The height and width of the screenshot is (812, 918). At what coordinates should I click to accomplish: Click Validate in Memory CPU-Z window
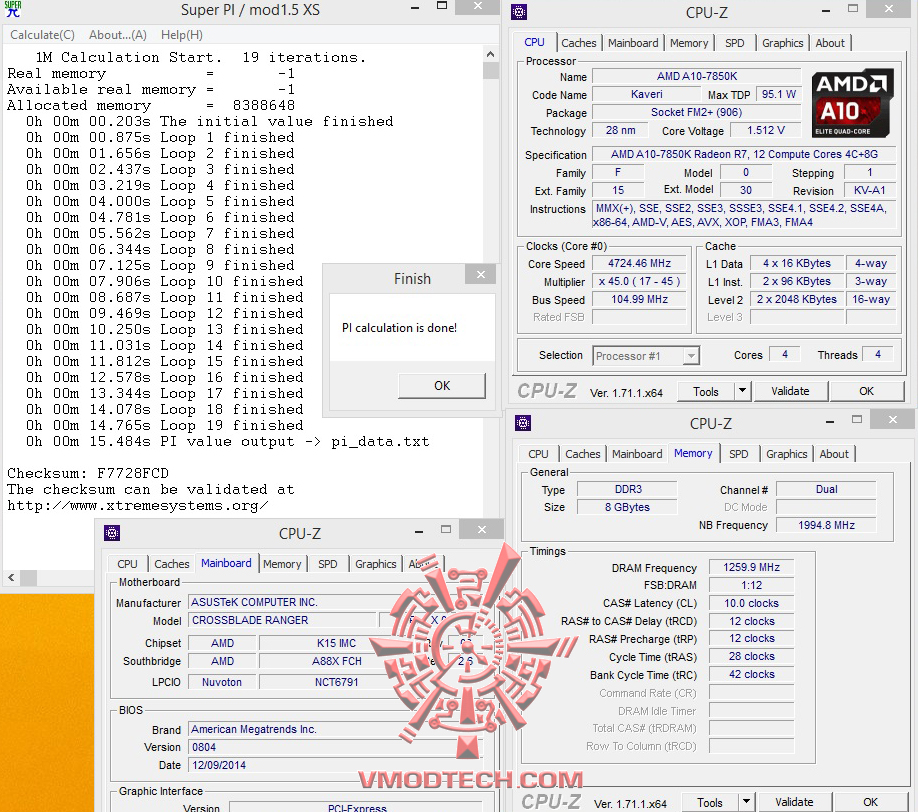coord(794,802)
